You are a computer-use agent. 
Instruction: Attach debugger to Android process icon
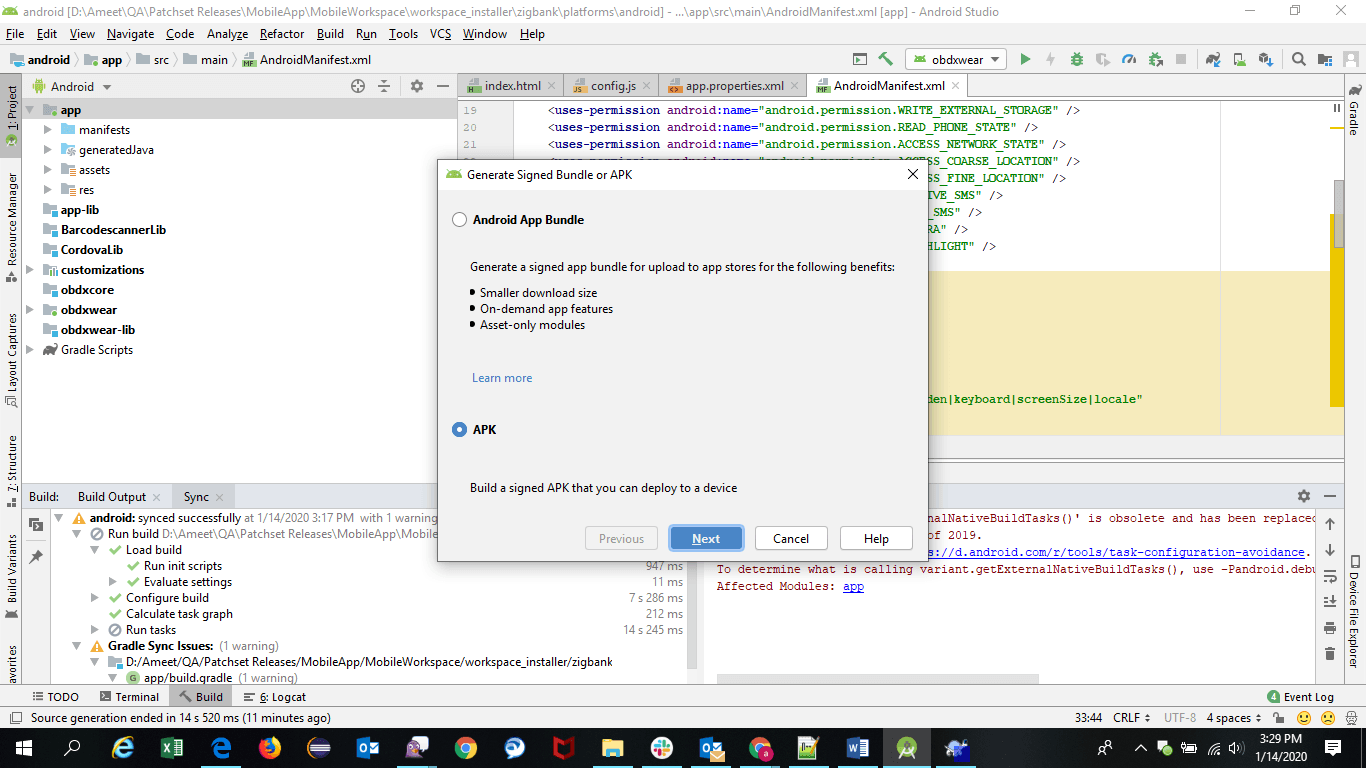coord(1155,59)
